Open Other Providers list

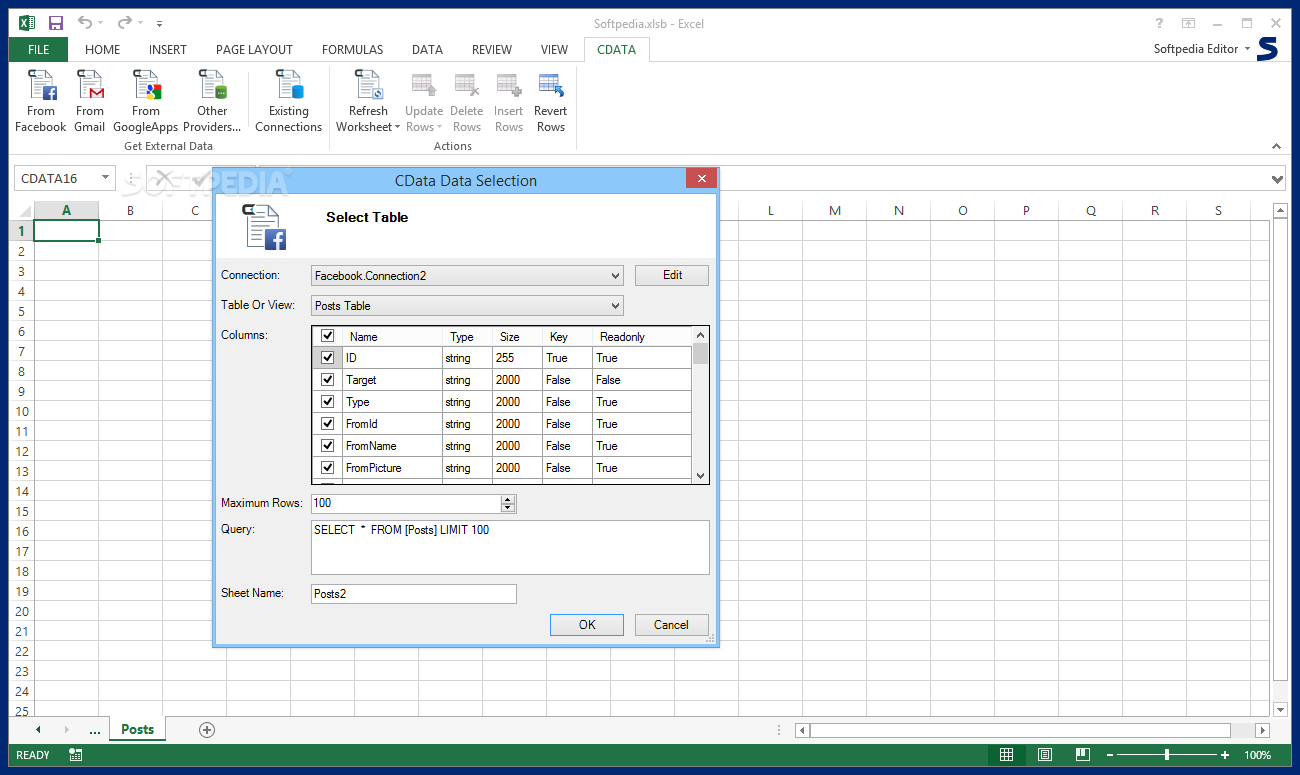coord(212,102)
